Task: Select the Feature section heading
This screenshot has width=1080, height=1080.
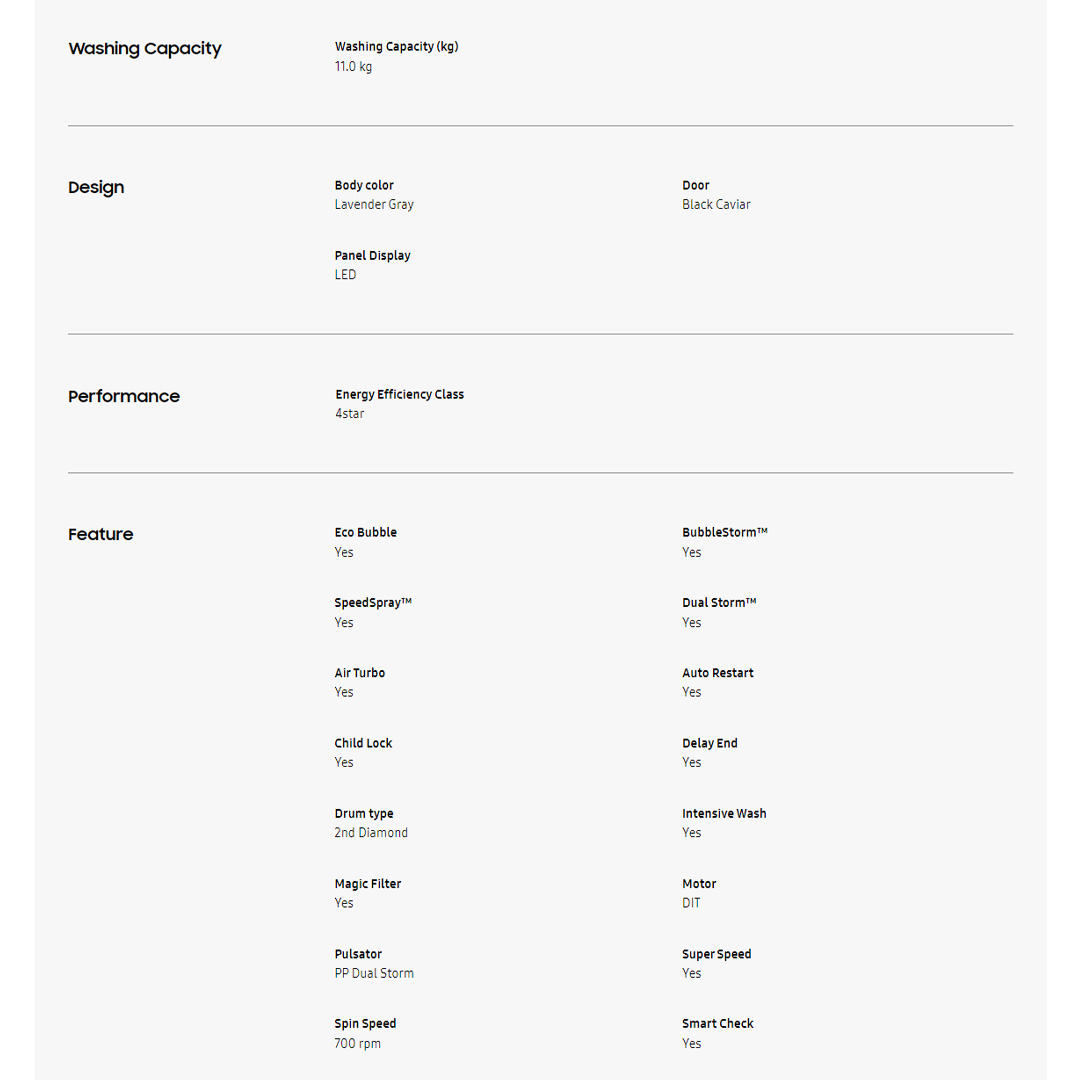Action: coord(100,535)
